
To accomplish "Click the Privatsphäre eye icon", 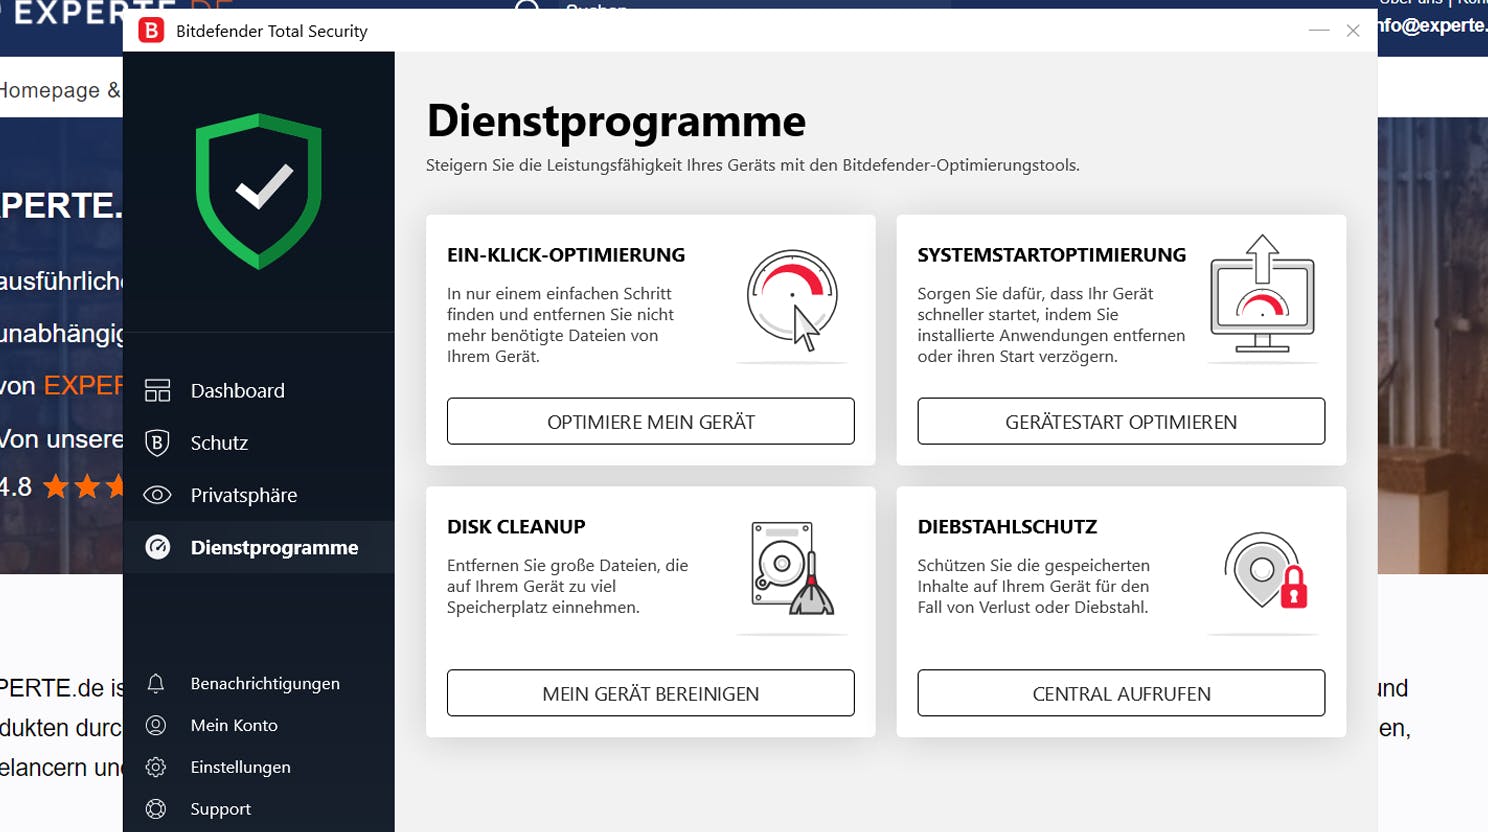I will [x=157, y=494].
